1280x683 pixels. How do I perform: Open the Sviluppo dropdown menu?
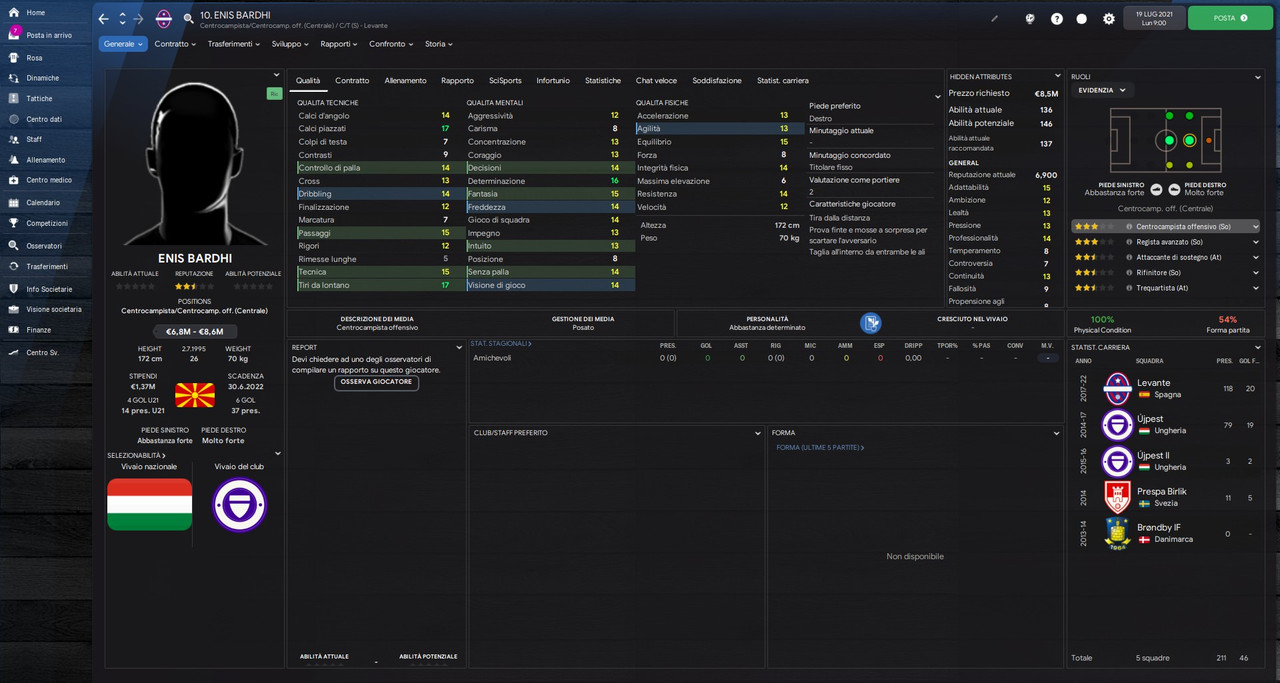[291, 44]
